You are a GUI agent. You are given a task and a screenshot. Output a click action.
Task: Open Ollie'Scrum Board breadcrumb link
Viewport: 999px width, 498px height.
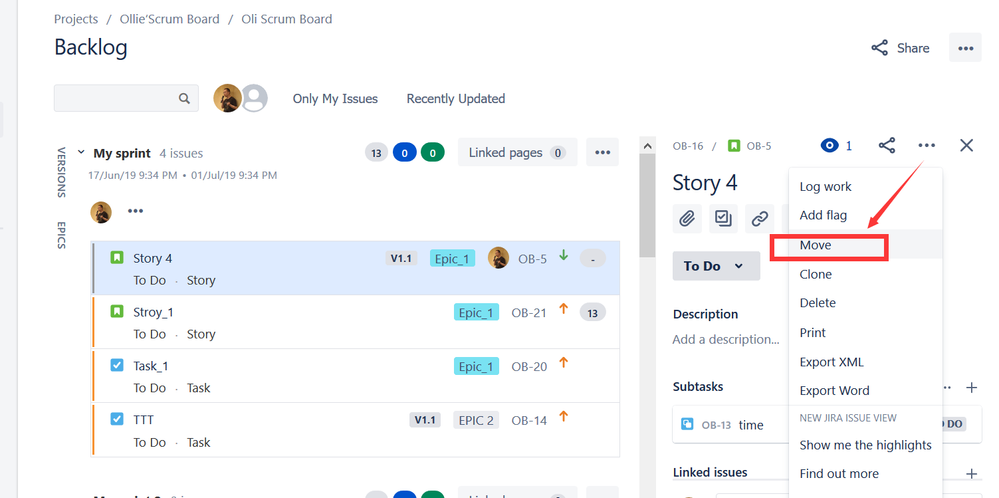(169, 19)
